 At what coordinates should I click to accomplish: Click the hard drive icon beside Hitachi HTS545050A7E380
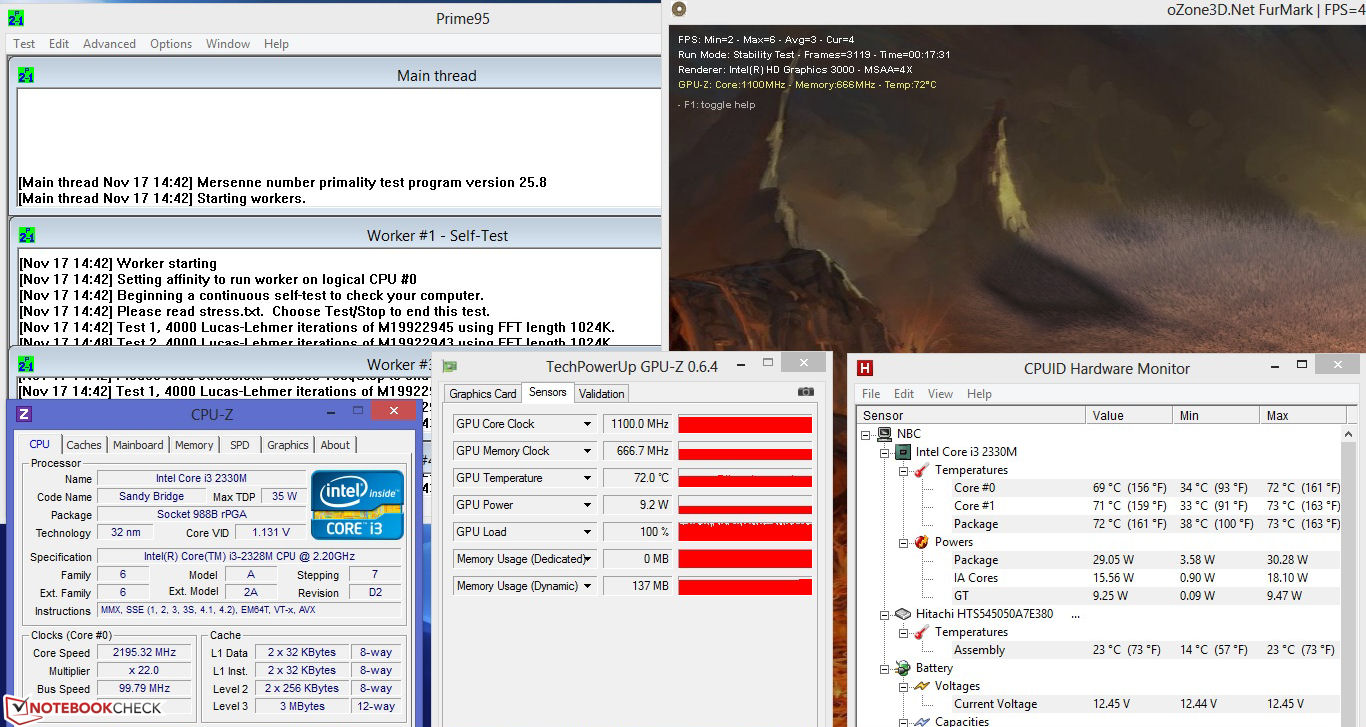click(x=903, y=614)
